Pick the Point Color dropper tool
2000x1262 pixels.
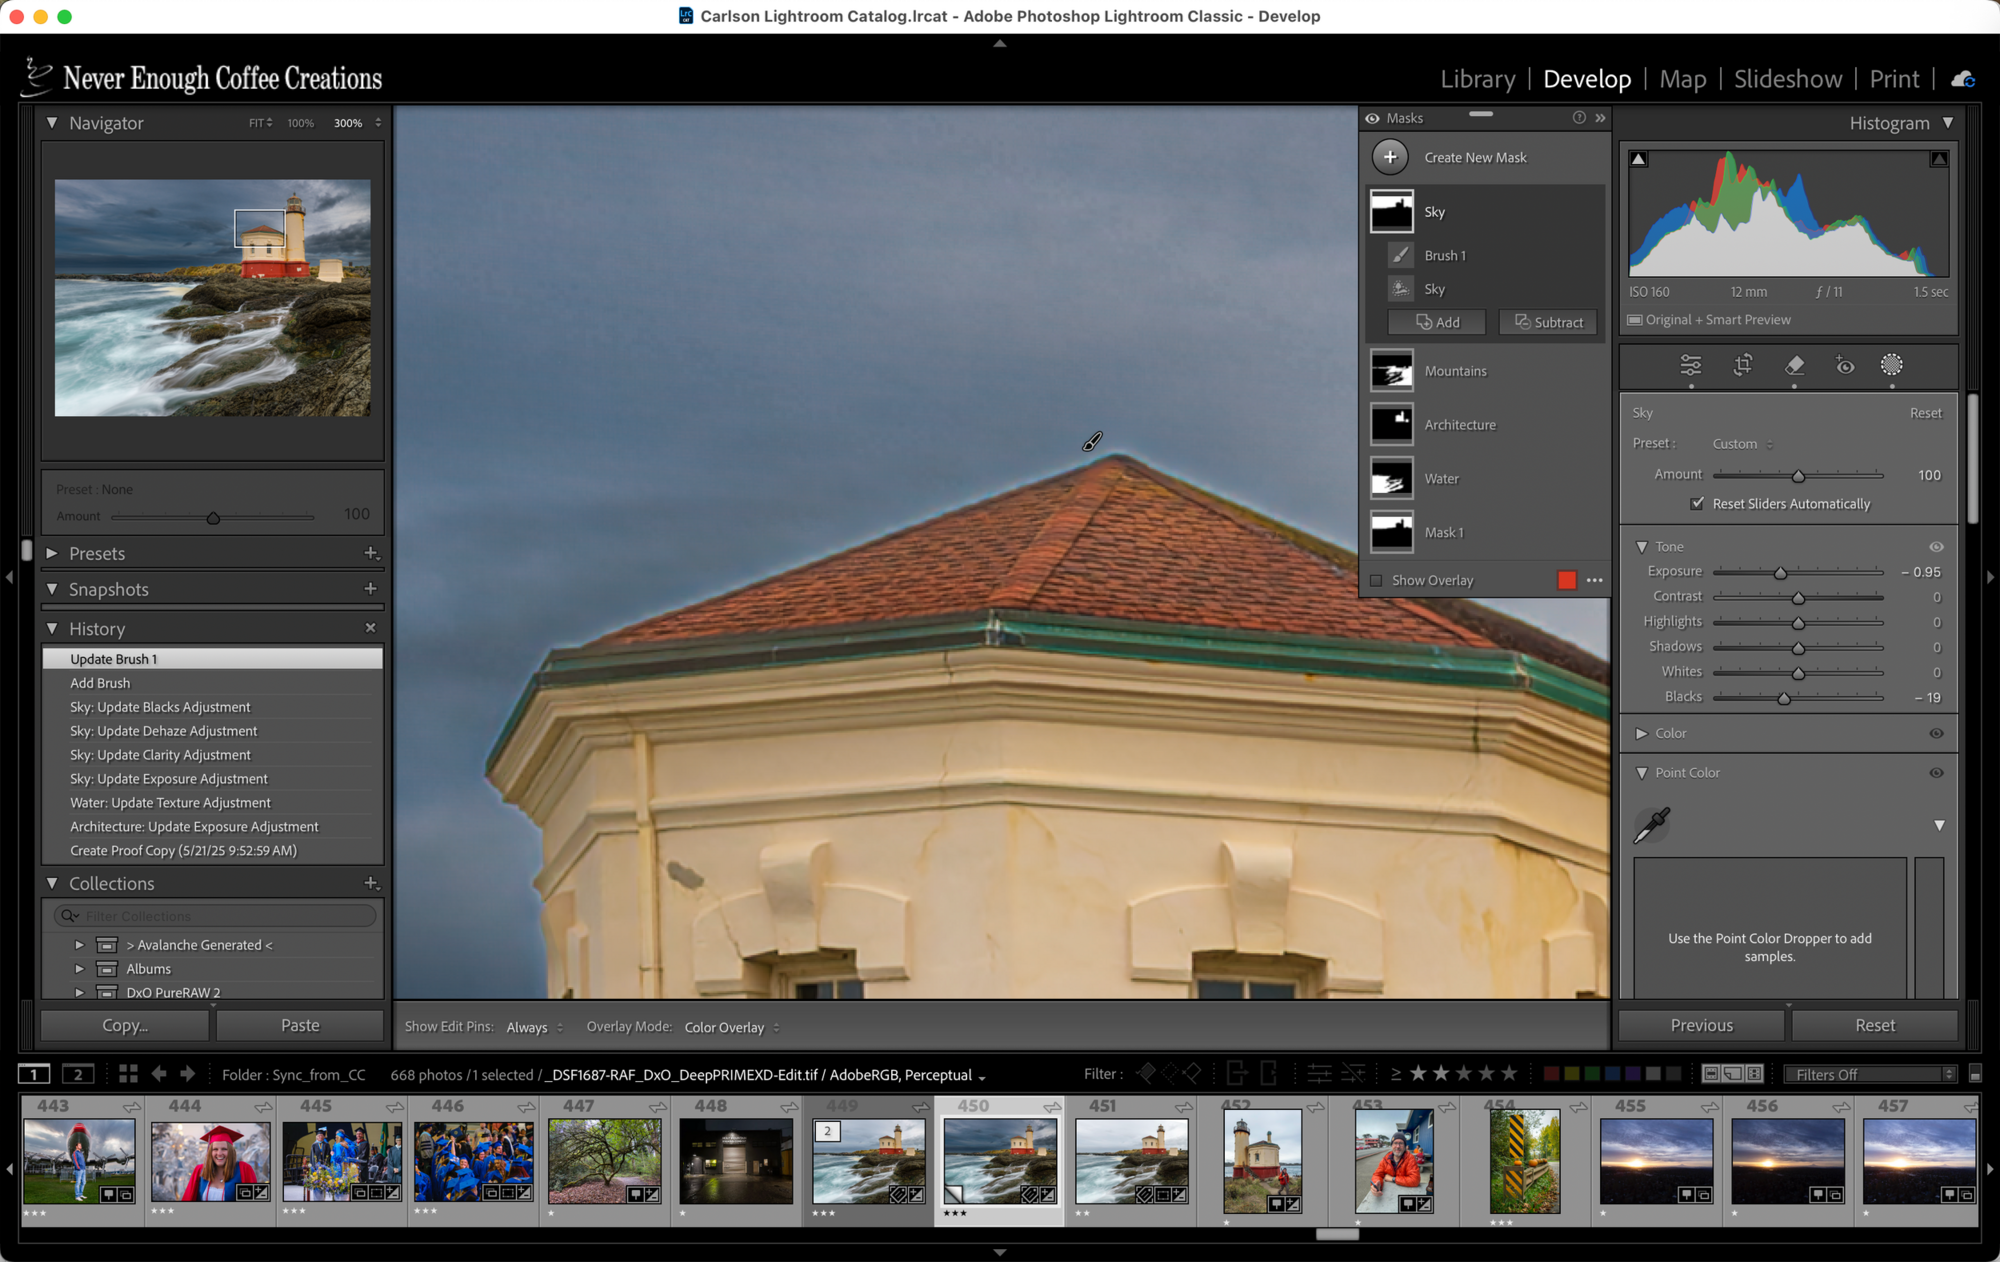[1651, 825]
